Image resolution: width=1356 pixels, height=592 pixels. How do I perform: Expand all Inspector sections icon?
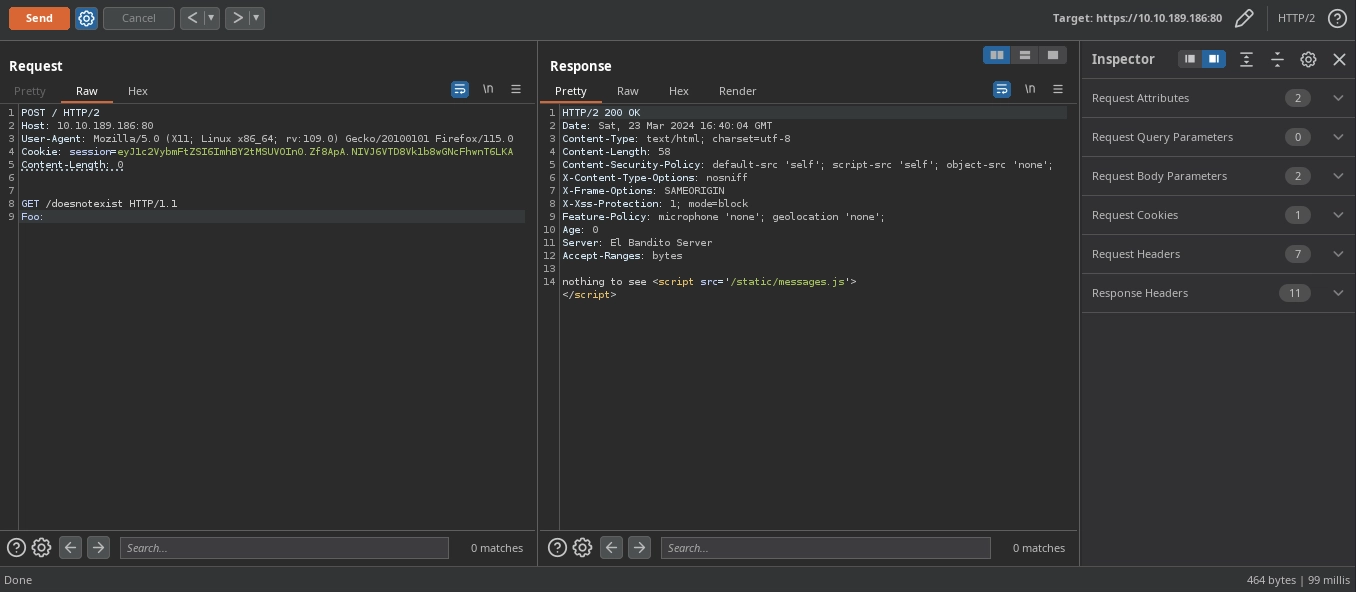click(1246, 59)
